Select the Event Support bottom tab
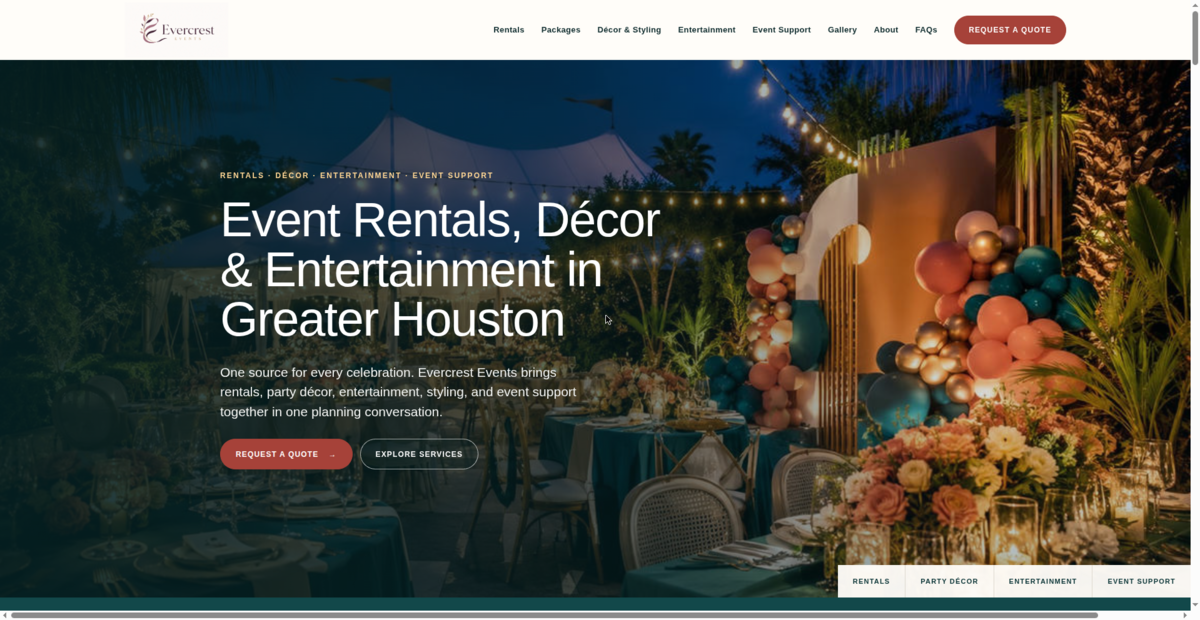 coord(1141,581)
